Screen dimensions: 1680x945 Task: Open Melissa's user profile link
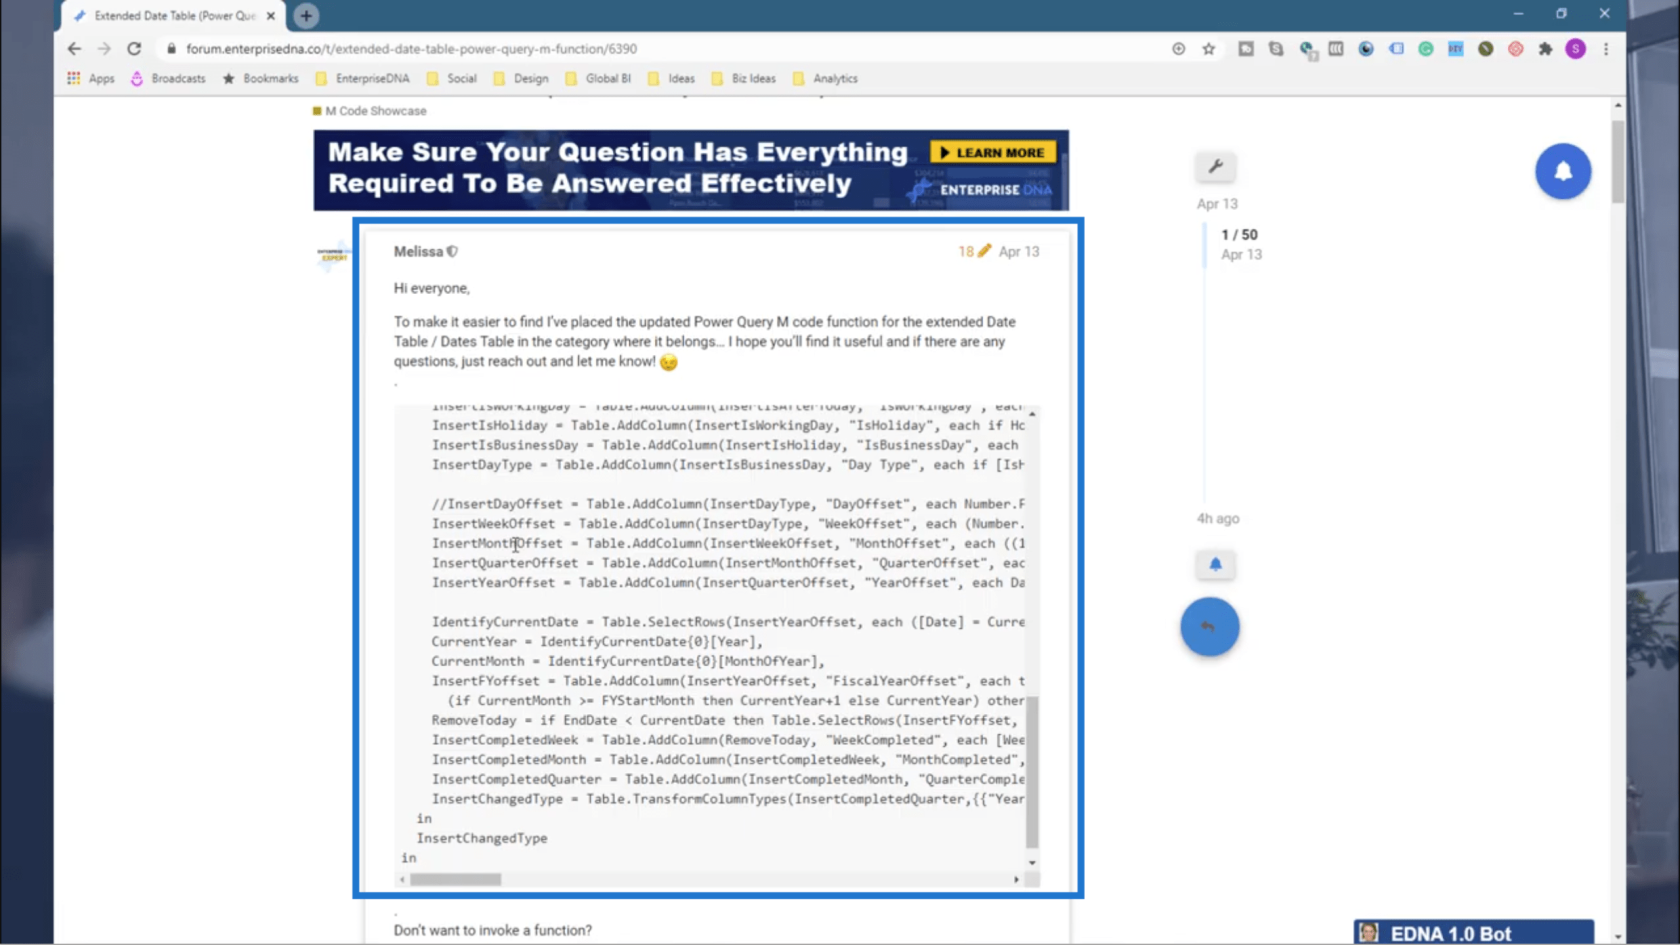point(418,251)
